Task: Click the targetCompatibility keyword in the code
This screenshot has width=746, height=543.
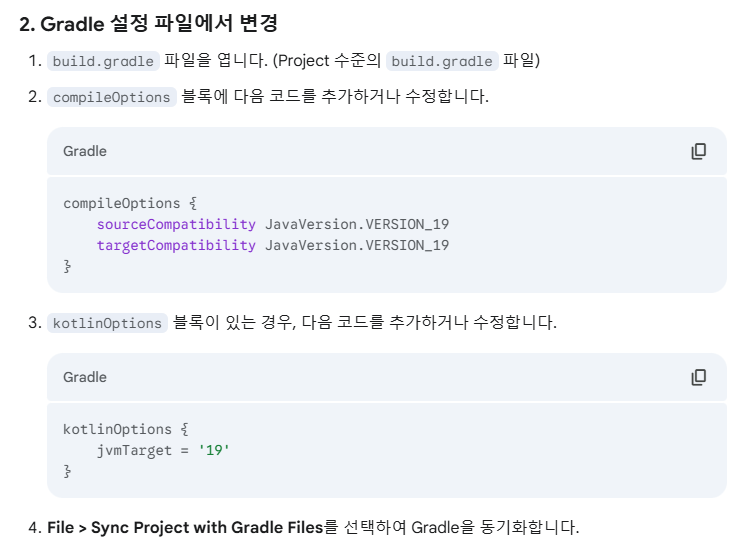Action: pos(177,246)
